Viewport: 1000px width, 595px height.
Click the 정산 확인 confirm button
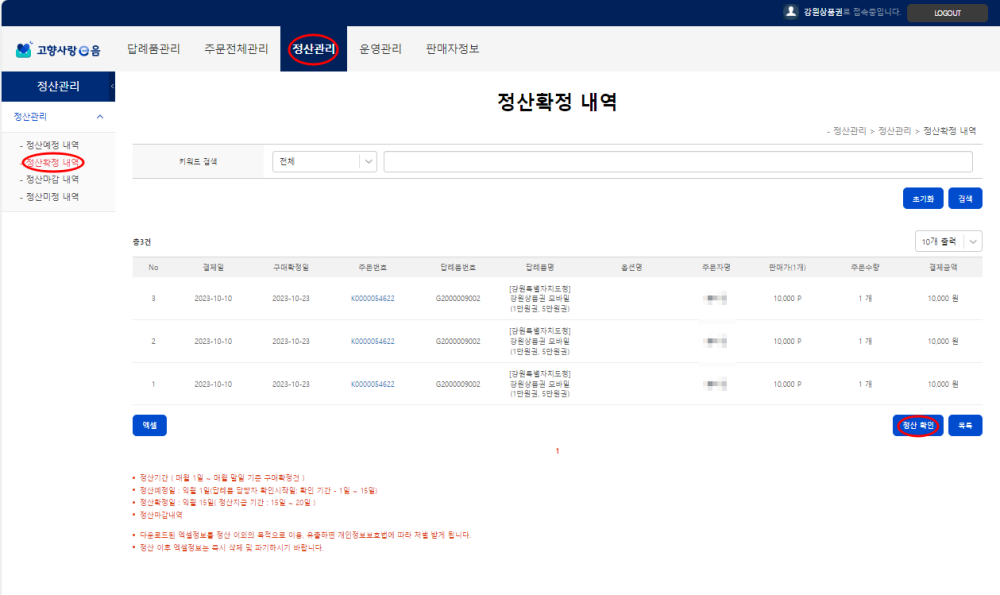[x=916, y=425]
